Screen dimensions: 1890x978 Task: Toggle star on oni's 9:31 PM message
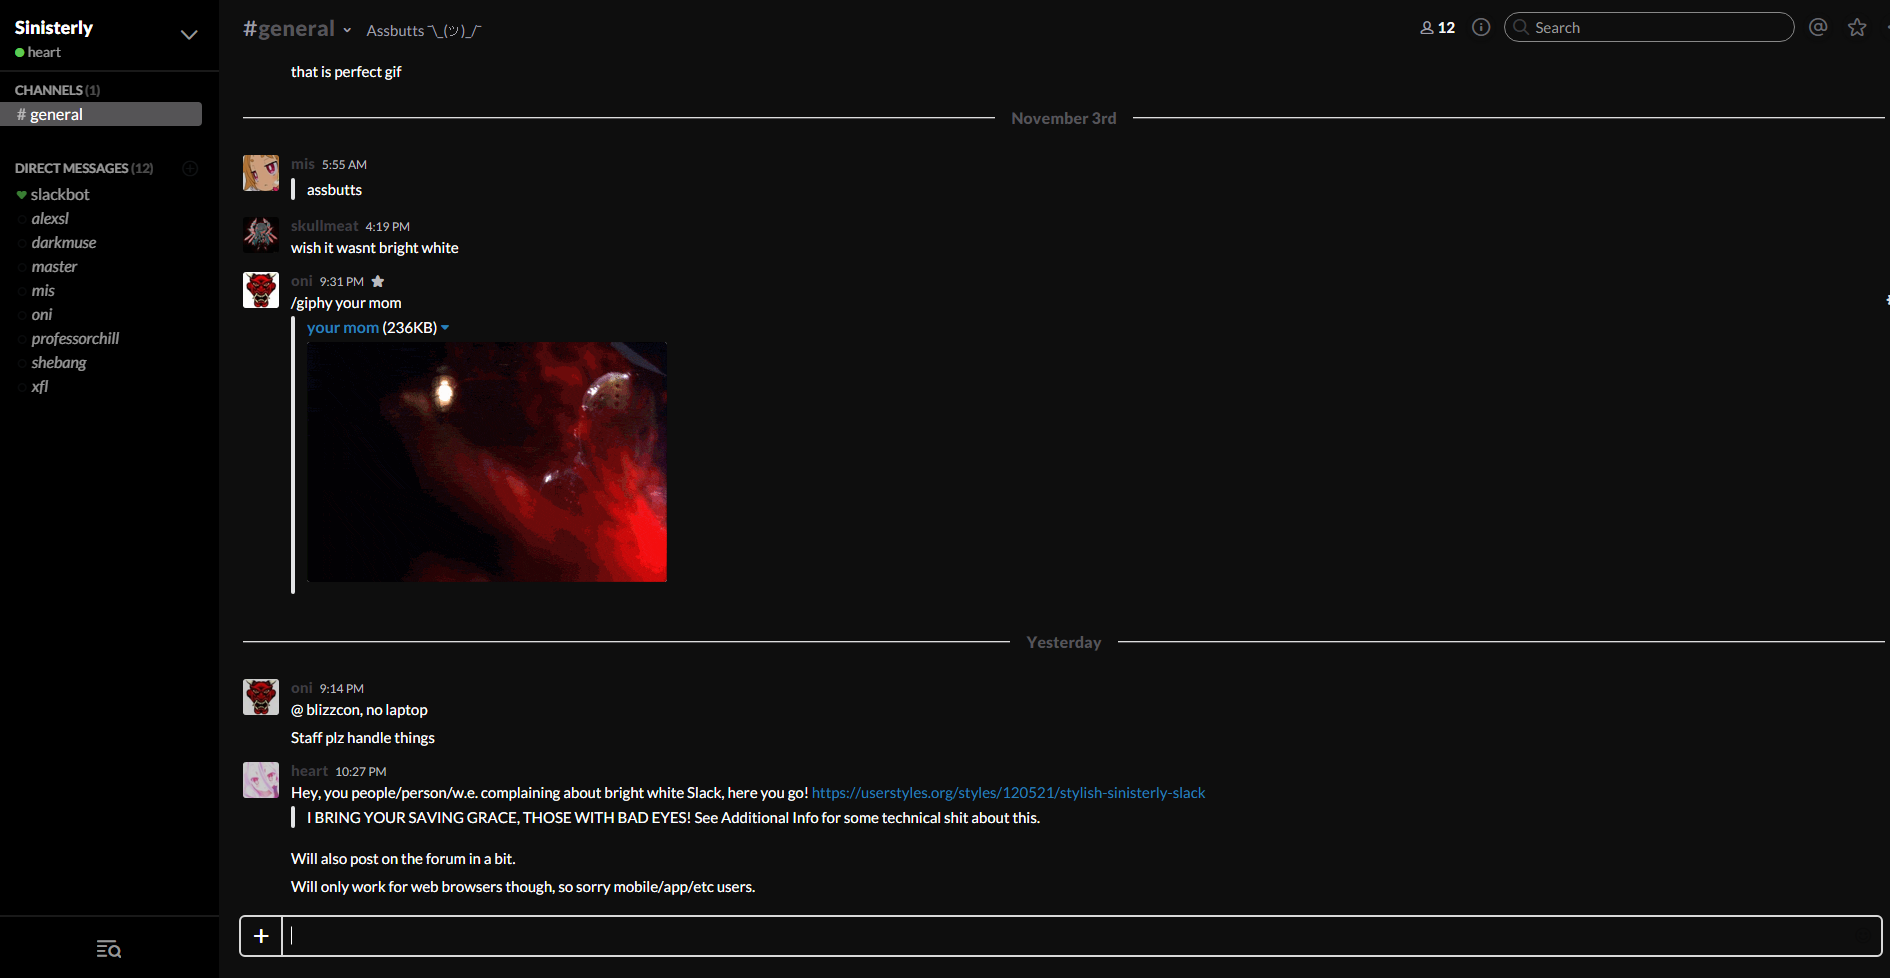pyautogui.click(x=378, y=282)
